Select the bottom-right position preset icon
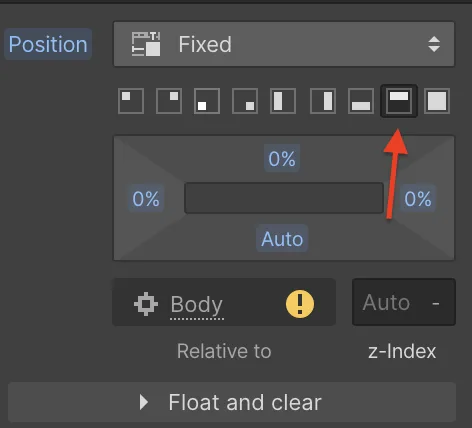 pos(245,101)
